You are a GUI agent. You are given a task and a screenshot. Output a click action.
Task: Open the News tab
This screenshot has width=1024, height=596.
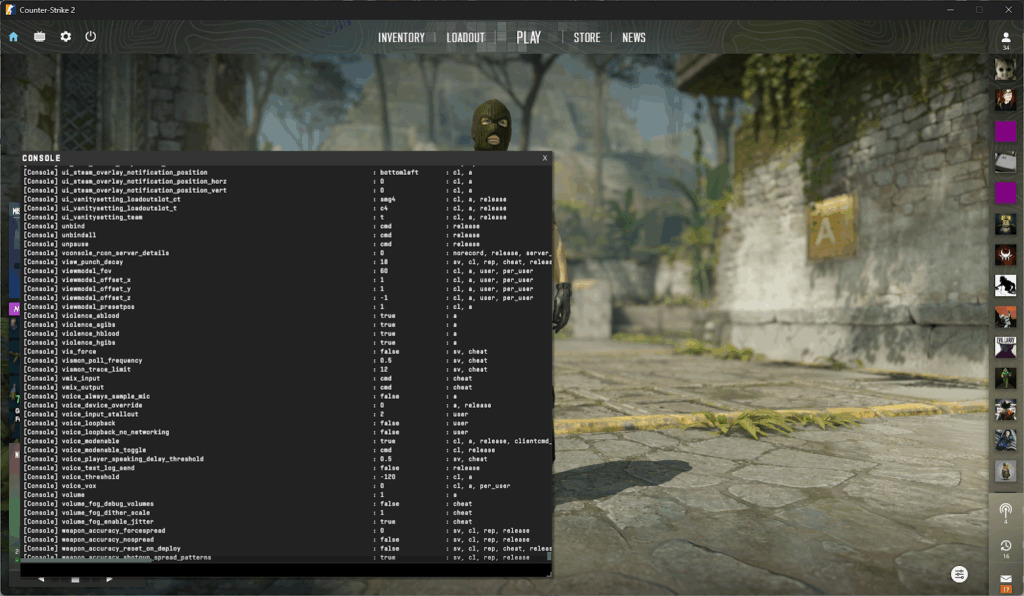point(633,38)
